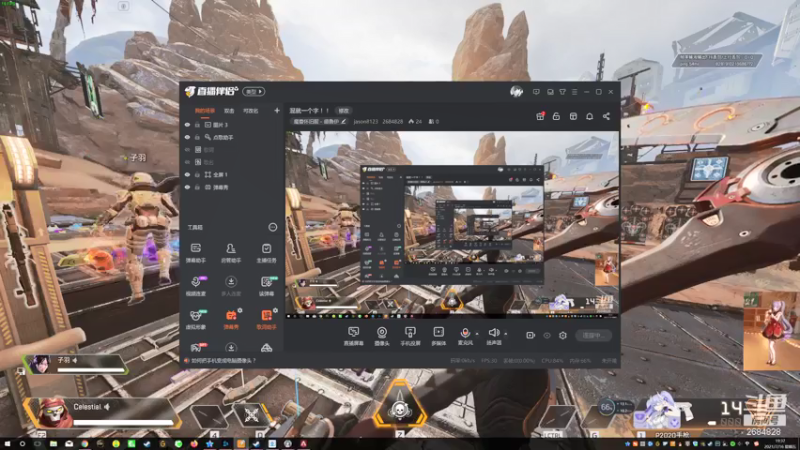The height and width of the screenshot is (450, 800).
Task: Switch to the second scene tab
Action: (x=229, y=111)
